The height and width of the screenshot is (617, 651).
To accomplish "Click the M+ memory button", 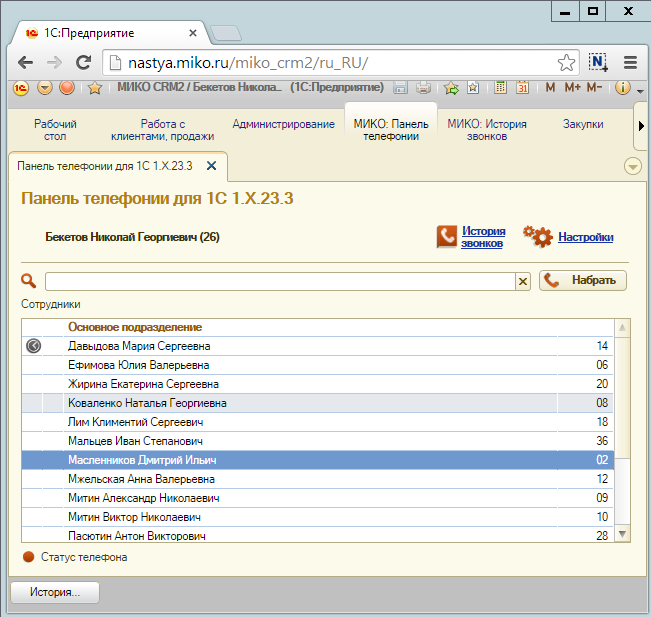I will [x=572, y=88].
